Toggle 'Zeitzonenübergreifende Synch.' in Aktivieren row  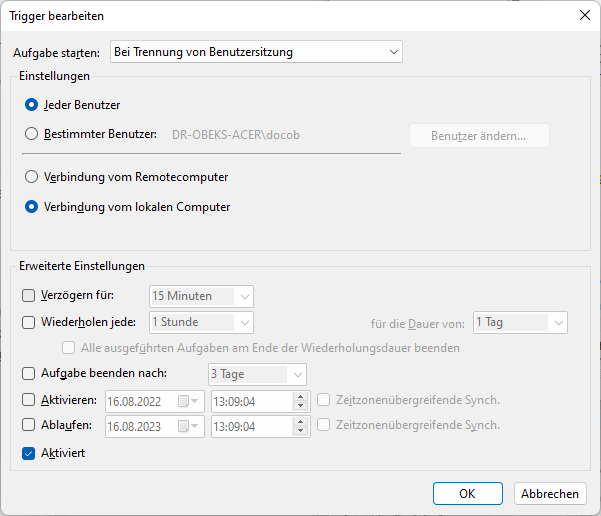click(323, 400)
